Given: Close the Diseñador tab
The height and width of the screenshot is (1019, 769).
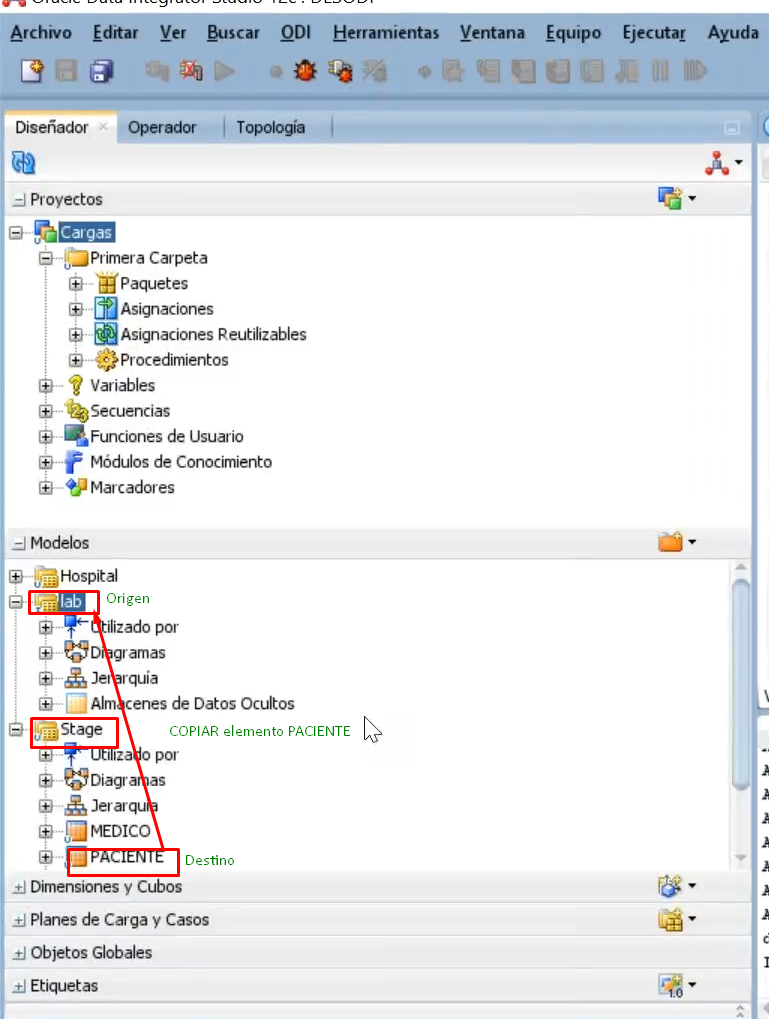Looking at the screenshot, I should (x=103, y=127).
